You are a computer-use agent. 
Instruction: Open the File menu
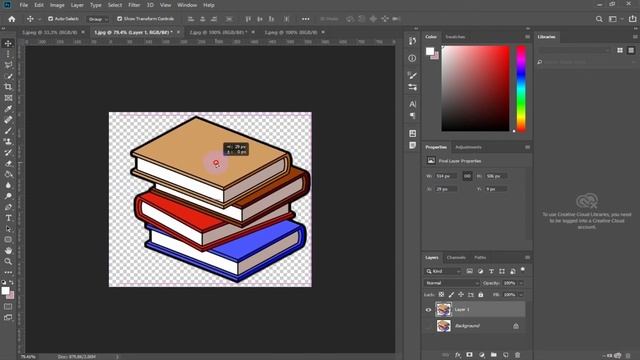[24, 5]
